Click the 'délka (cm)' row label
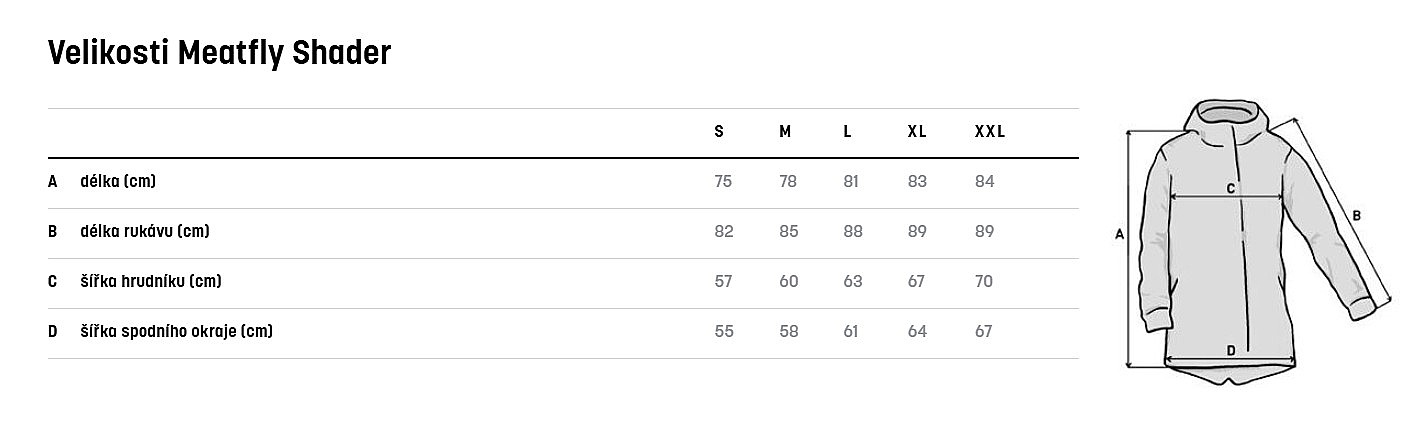Image resolution: width=1406 pixels, height=437 pixels. click(118, 182)
